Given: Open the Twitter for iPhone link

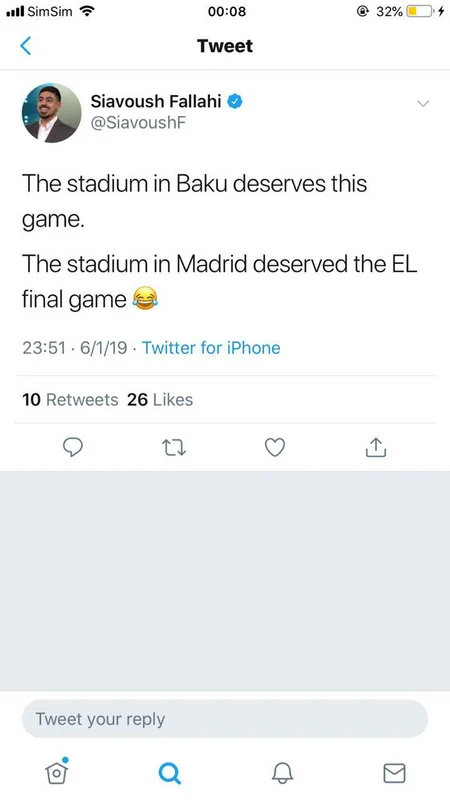Looking at the screenshot, I should coord(211,348).
